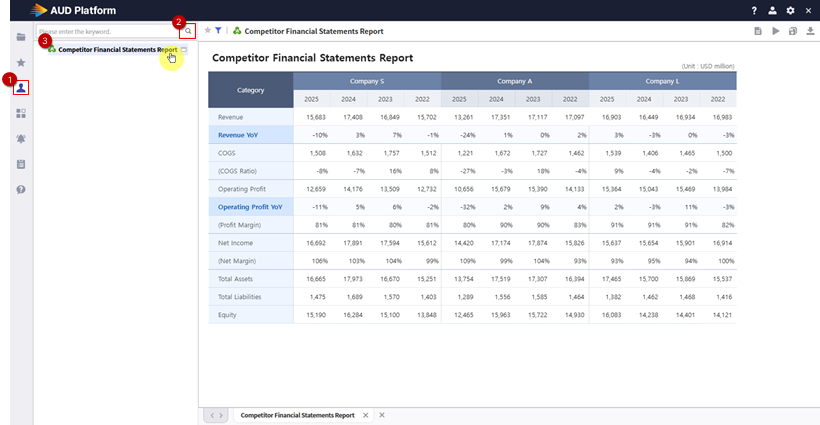Viewport: 820px width, 425px height.
Task: Click the search magnifier button
Action: coord(187,32)
